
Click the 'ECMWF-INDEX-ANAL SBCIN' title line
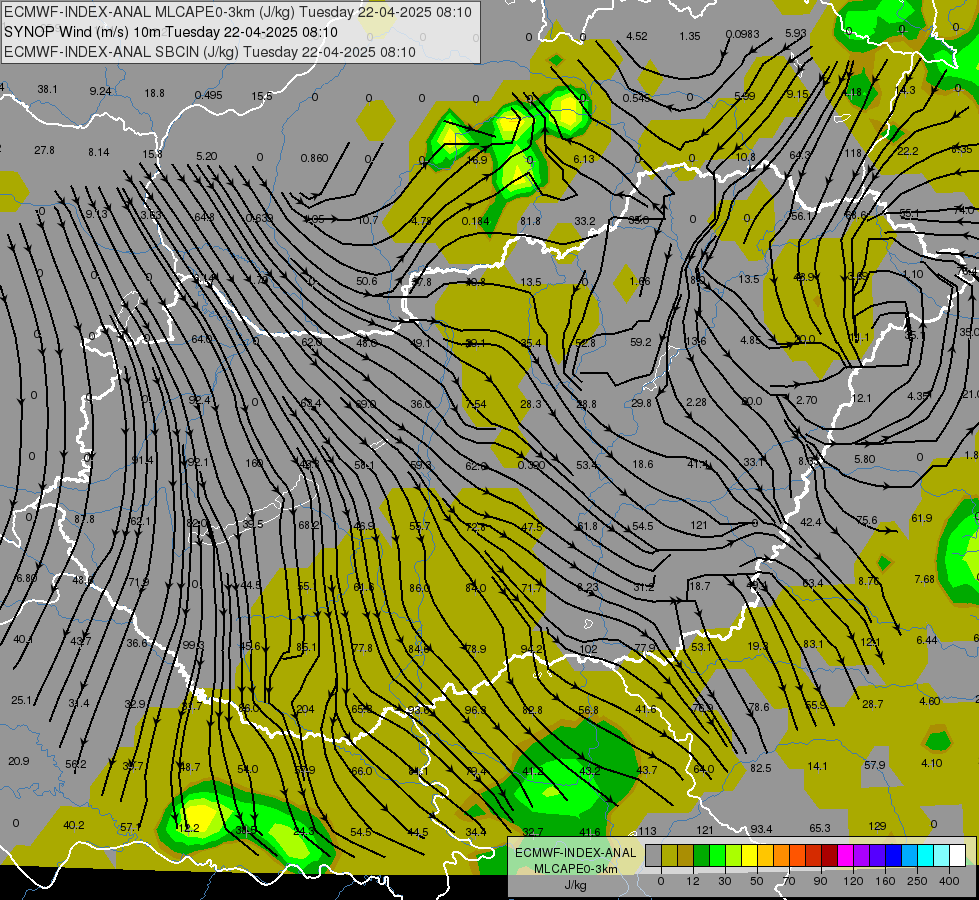(x=210, y=52)
